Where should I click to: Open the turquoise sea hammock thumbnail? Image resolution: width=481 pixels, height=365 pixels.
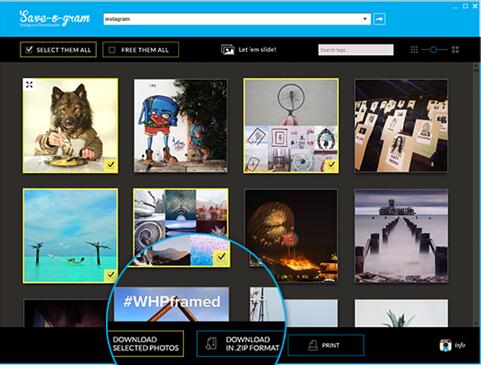[70, 236]
